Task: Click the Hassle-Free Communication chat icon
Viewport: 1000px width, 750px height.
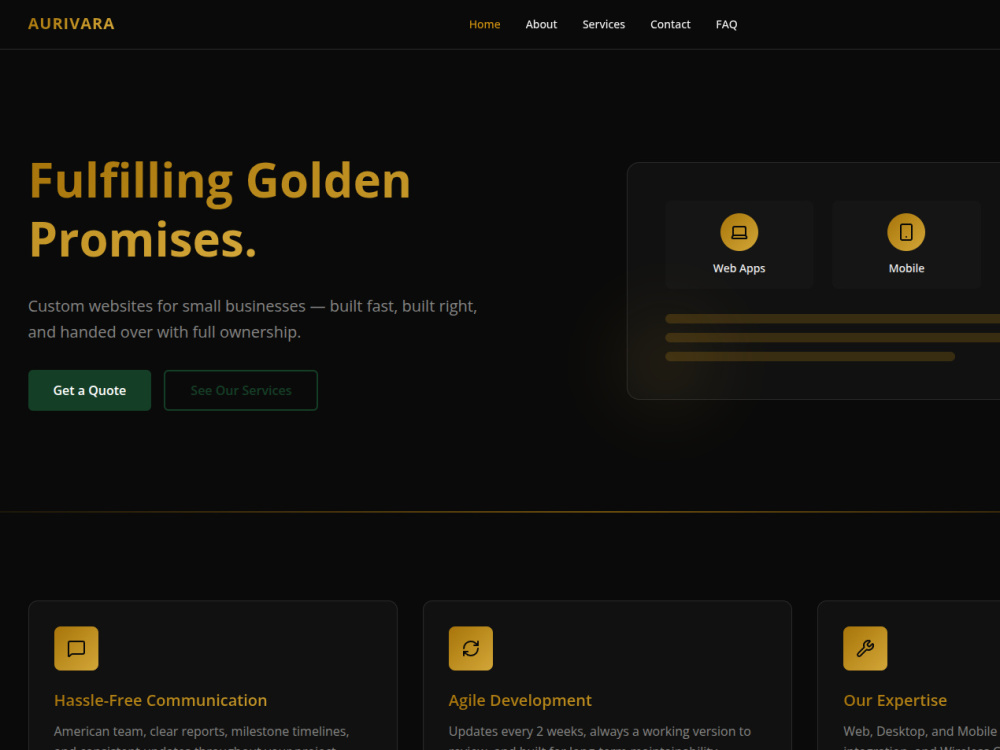Action: (77, 649)
